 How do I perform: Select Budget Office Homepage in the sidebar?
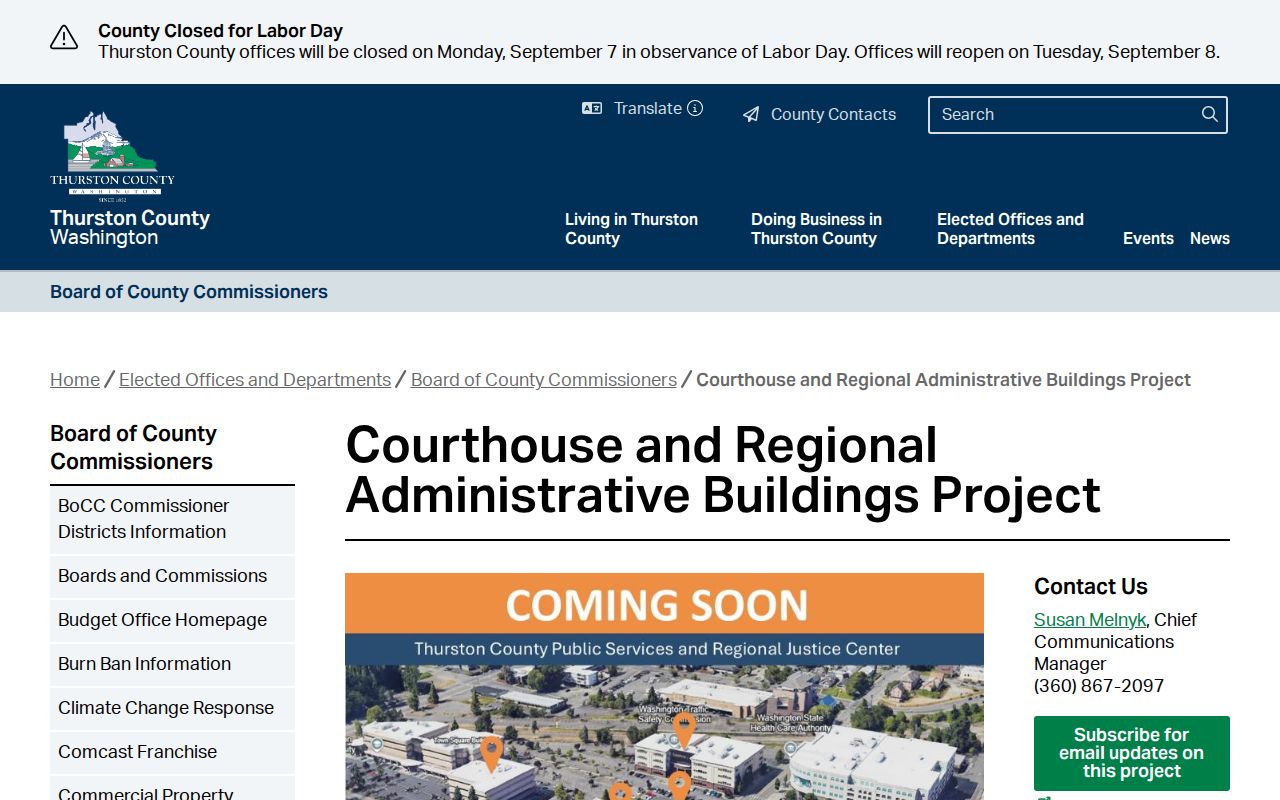[x=172, y=620]
